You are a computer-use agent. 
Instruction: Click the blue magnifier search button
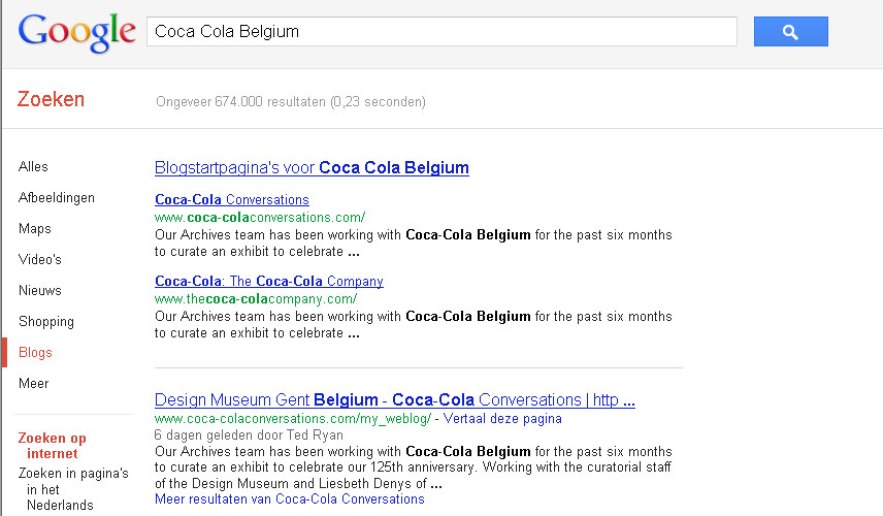click(791, 32)
